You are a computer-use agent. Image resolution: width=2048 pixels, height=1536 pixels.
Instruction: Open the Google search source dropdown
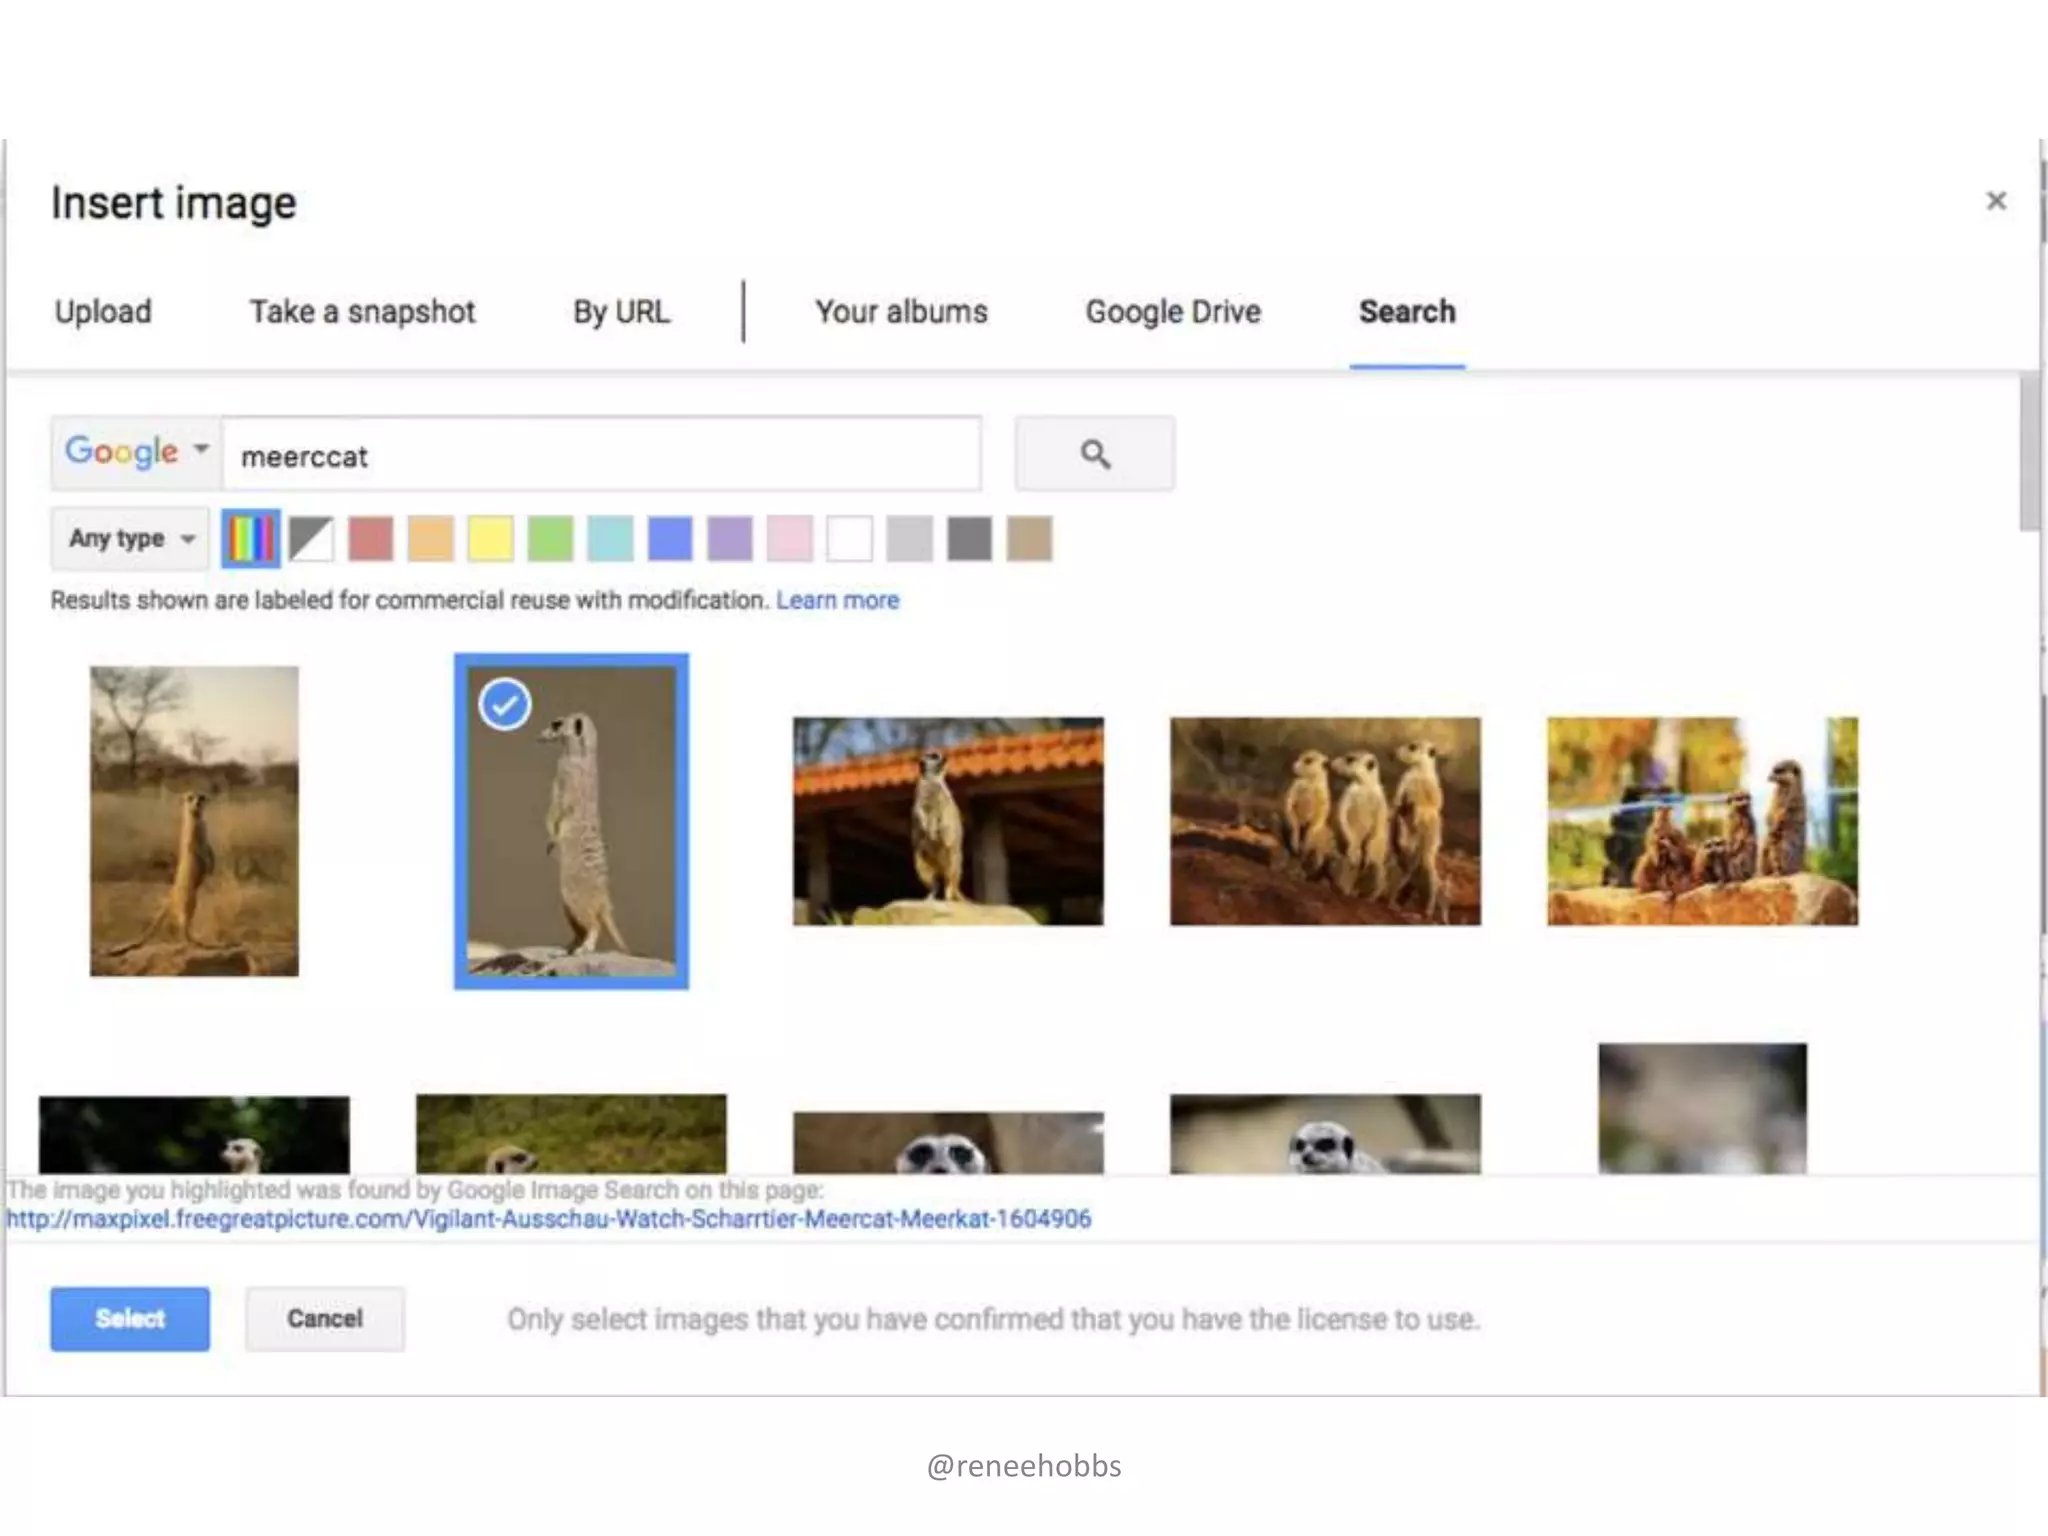[x=137, y=453]
